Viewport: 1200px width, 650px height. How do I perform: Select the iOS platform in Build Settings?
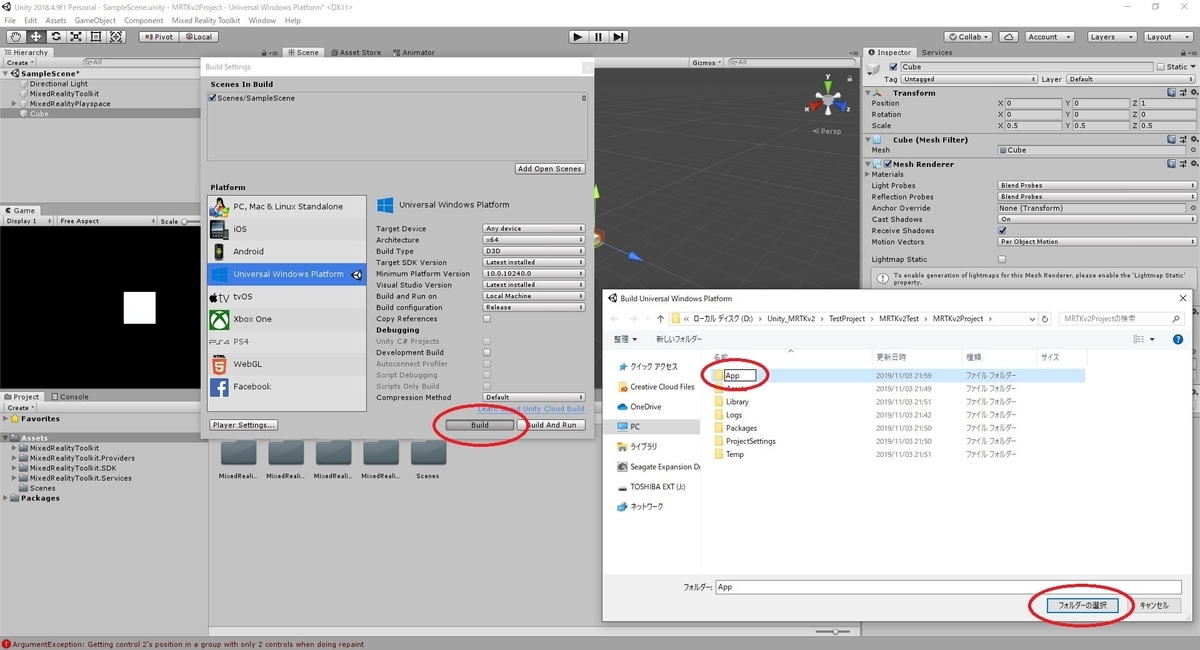click(x=288, y=229)
